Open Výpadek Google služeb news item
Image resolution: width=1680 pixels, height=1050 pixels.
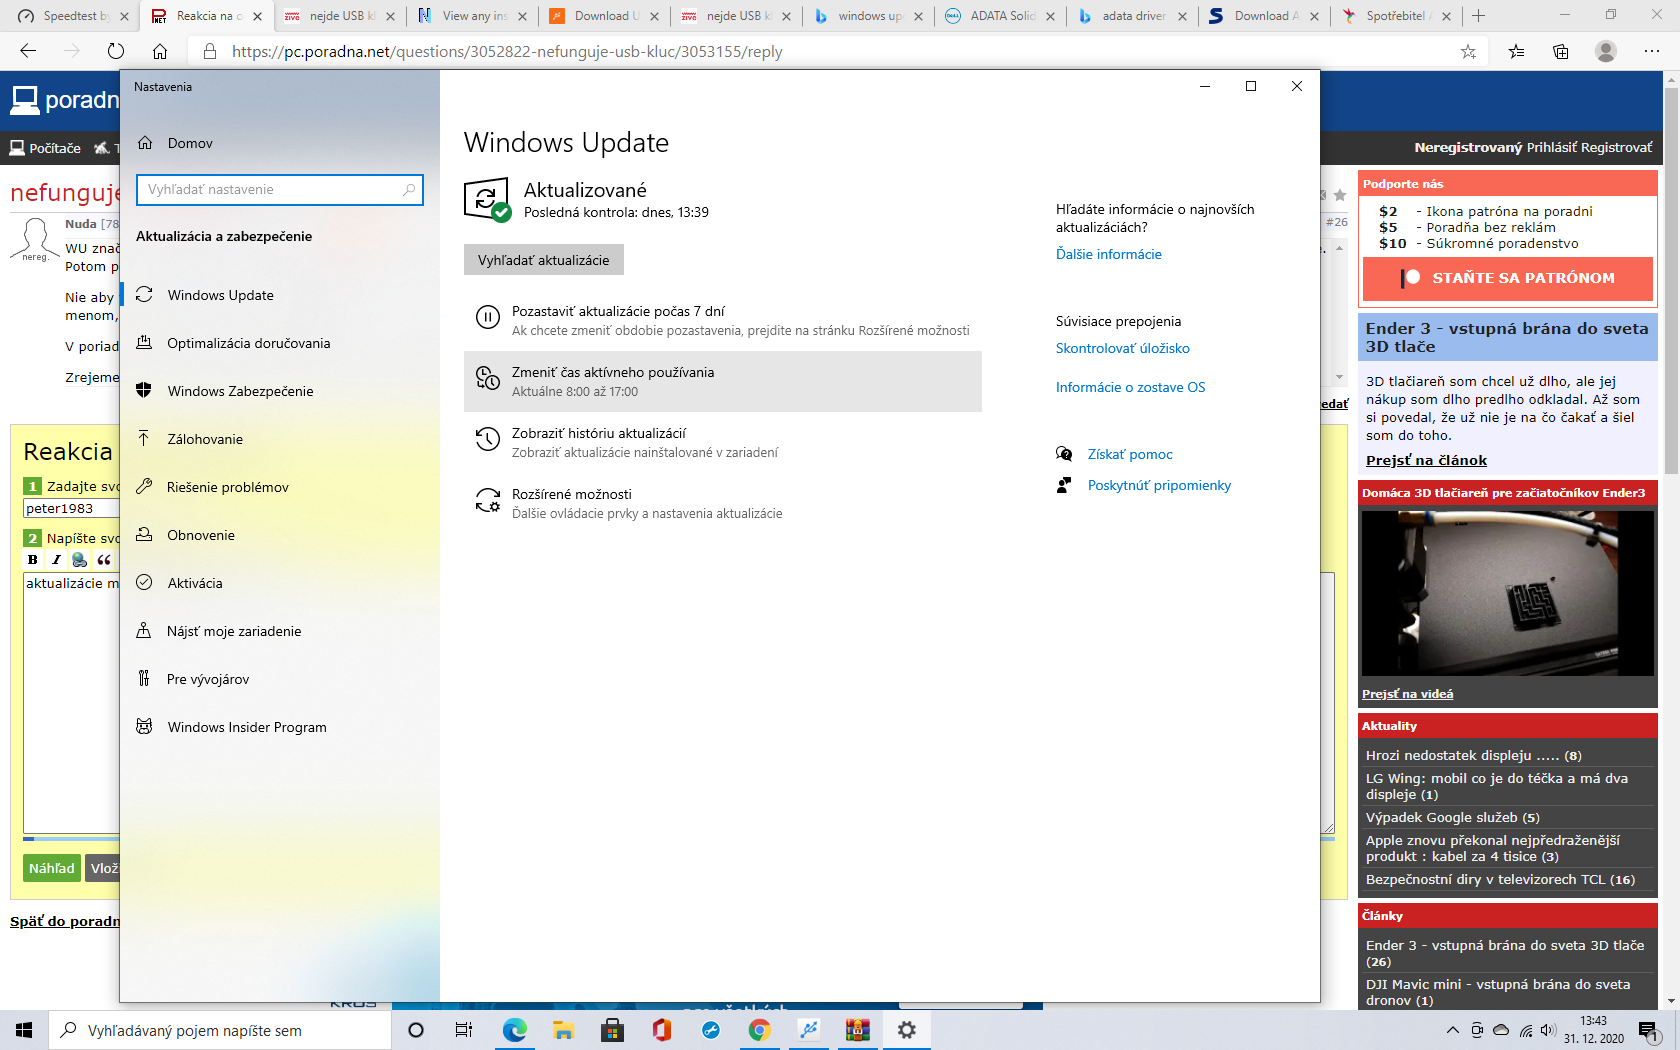(x=1452, y=817)
